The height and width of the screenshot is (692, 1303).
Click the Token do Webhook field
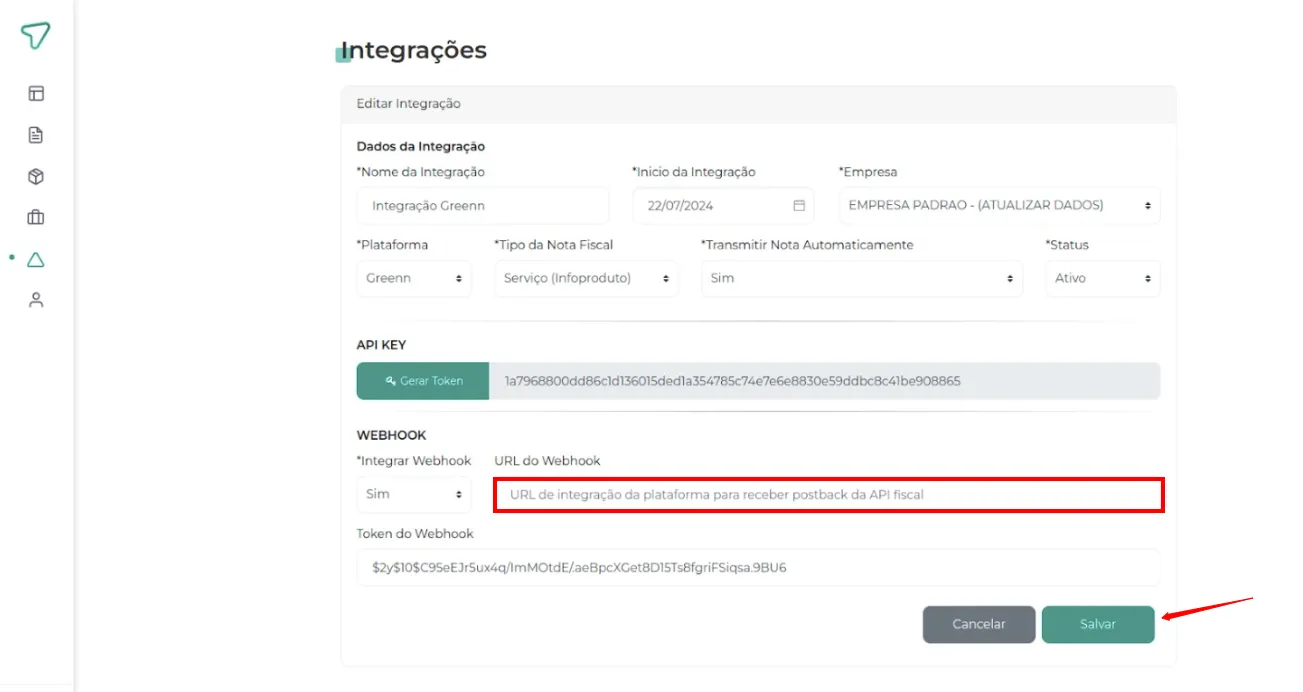(758, 568)
